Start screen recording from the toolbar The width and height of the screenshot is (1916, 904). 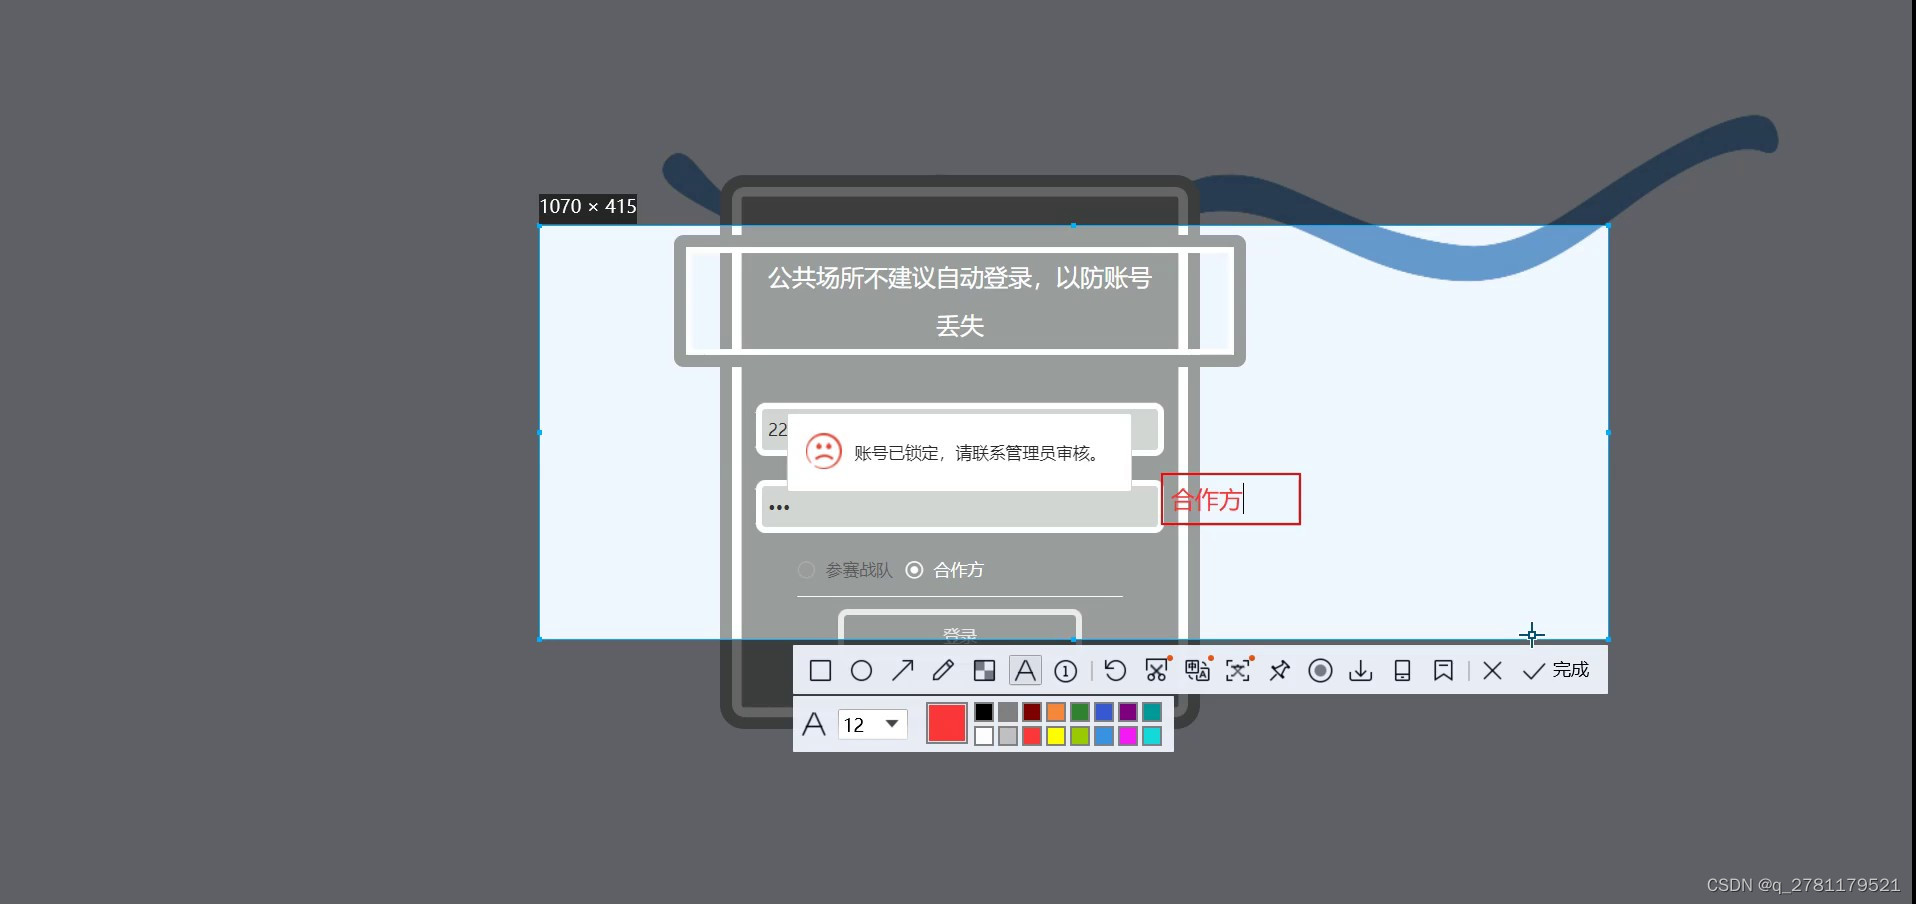(1320, 671)
